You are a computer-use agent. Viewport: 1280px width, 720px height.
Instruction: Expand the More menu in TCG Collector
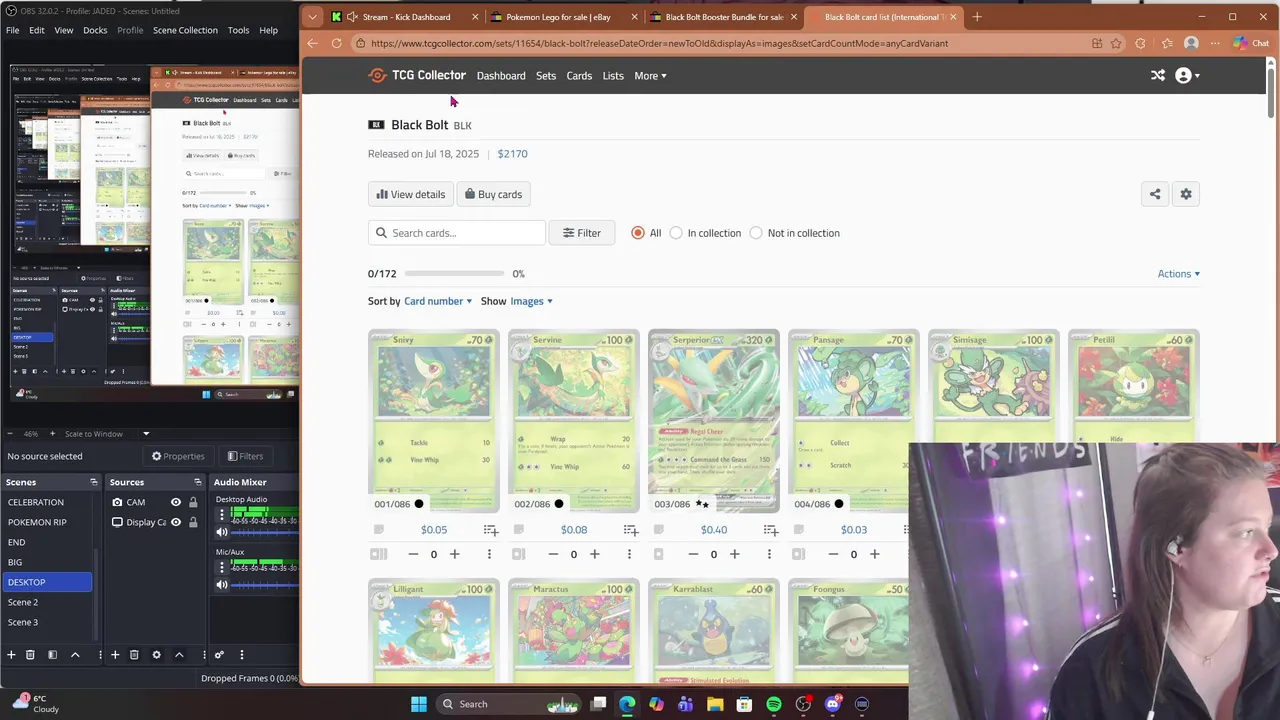(650, 75)
